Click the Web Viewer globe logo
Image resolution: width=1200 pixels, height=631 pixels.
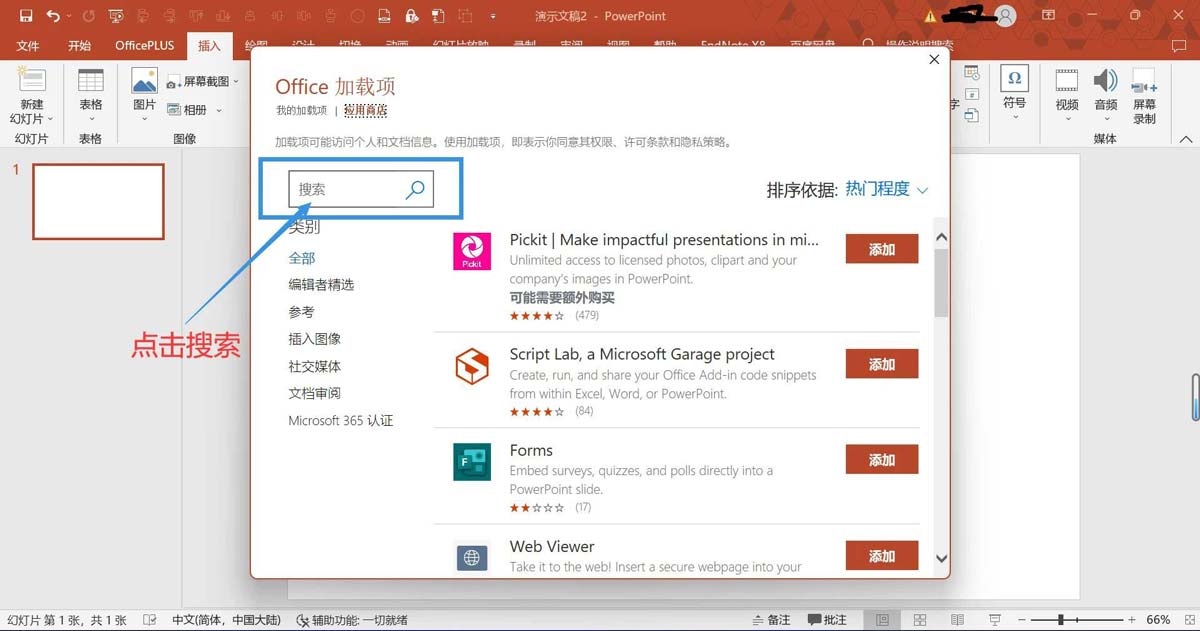(x=472, y=557)
